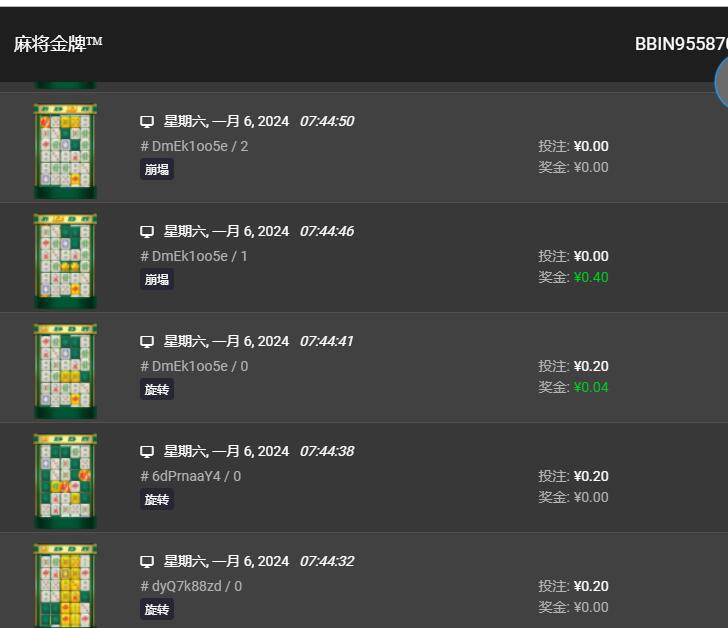Click 崩塌 tag under DmEk1oo5e / 2

(157, 169)
